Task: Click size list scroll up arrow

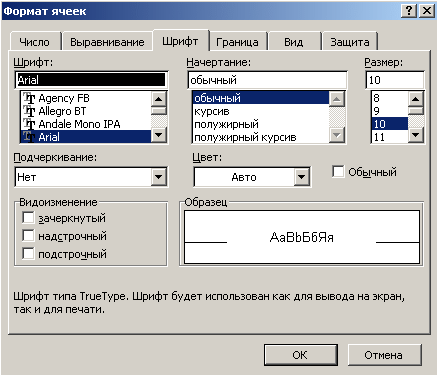Action: coord(416,99)
